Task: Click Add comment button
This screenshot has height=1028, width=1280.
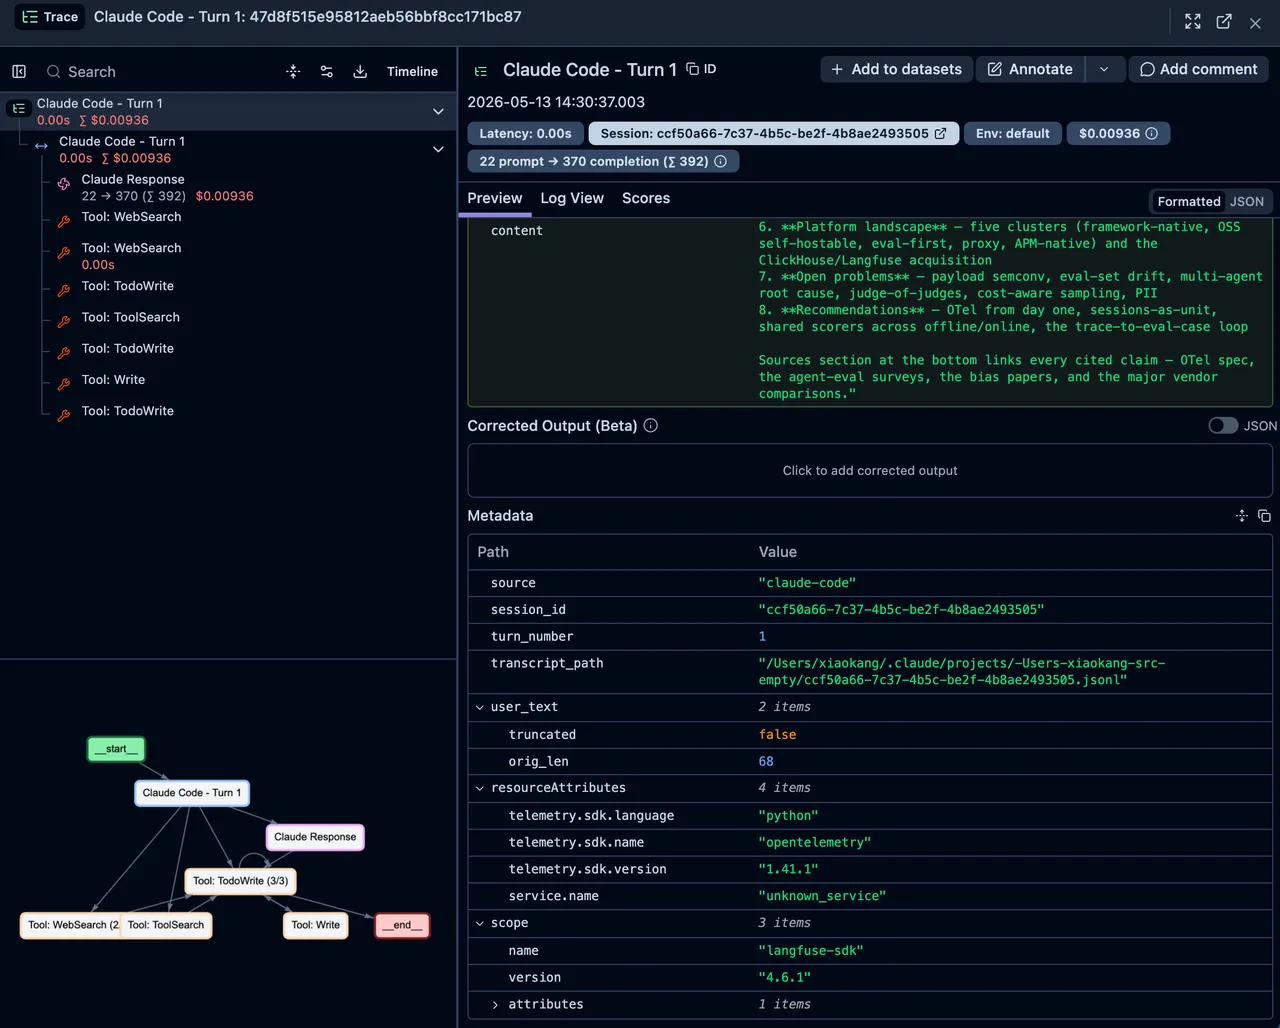Action: [1199, 69]
